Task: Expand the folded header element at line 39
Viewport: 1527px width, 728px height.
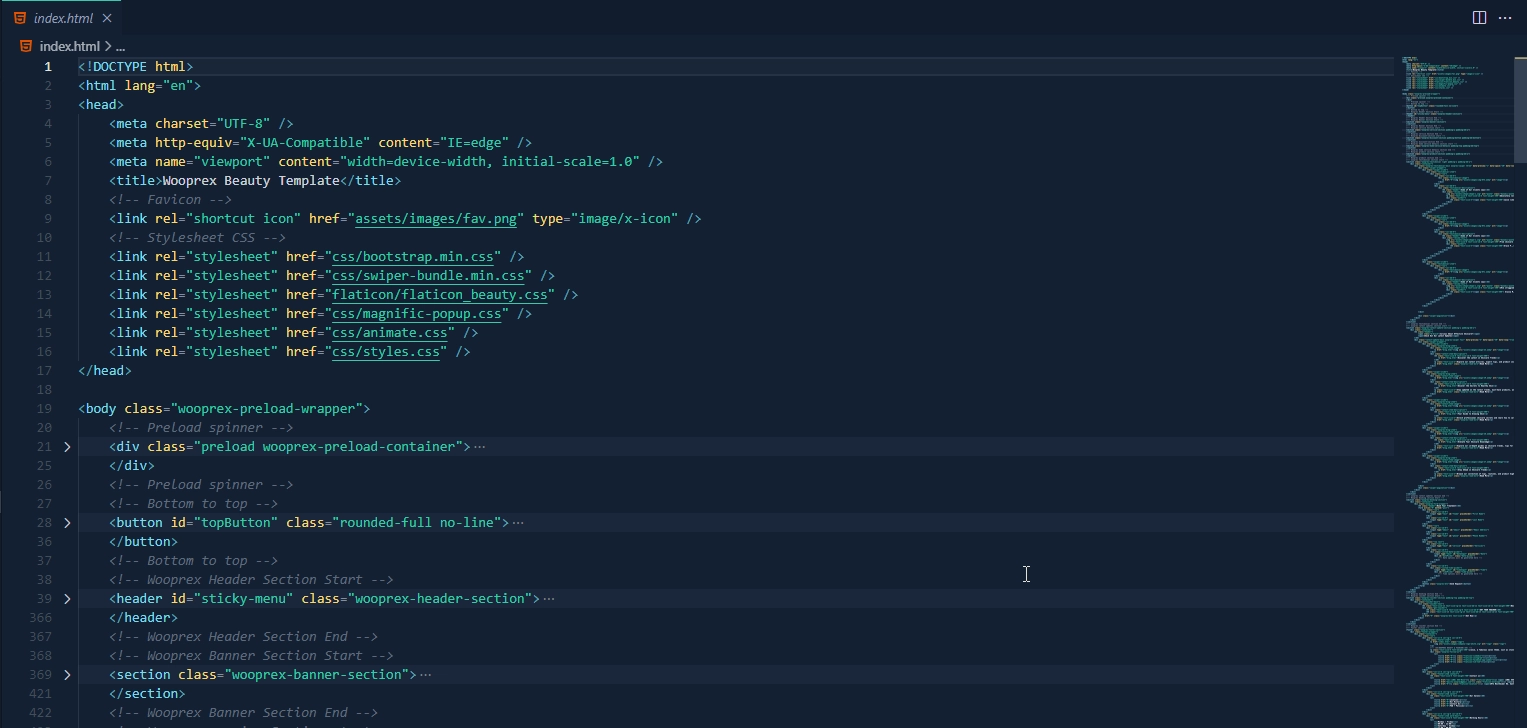Action: 66,598
